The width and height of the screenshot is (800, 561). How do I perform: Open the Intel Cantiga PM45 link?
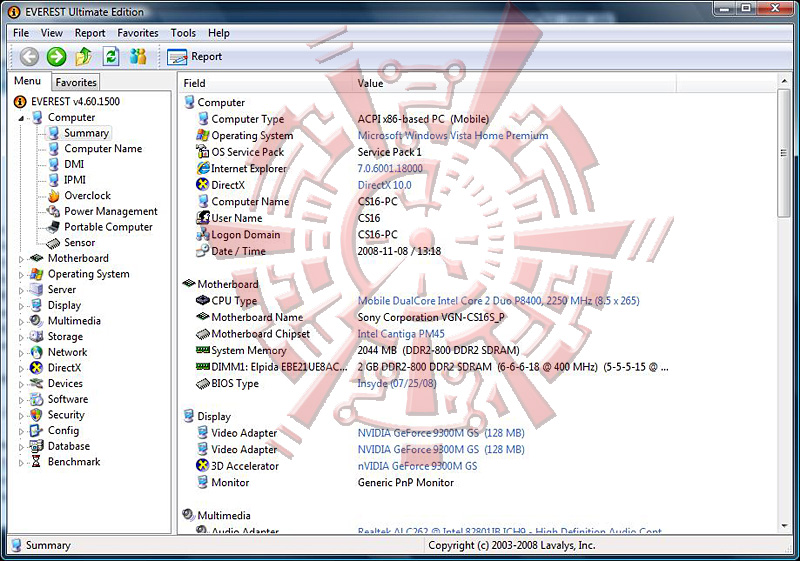point(401,334)
